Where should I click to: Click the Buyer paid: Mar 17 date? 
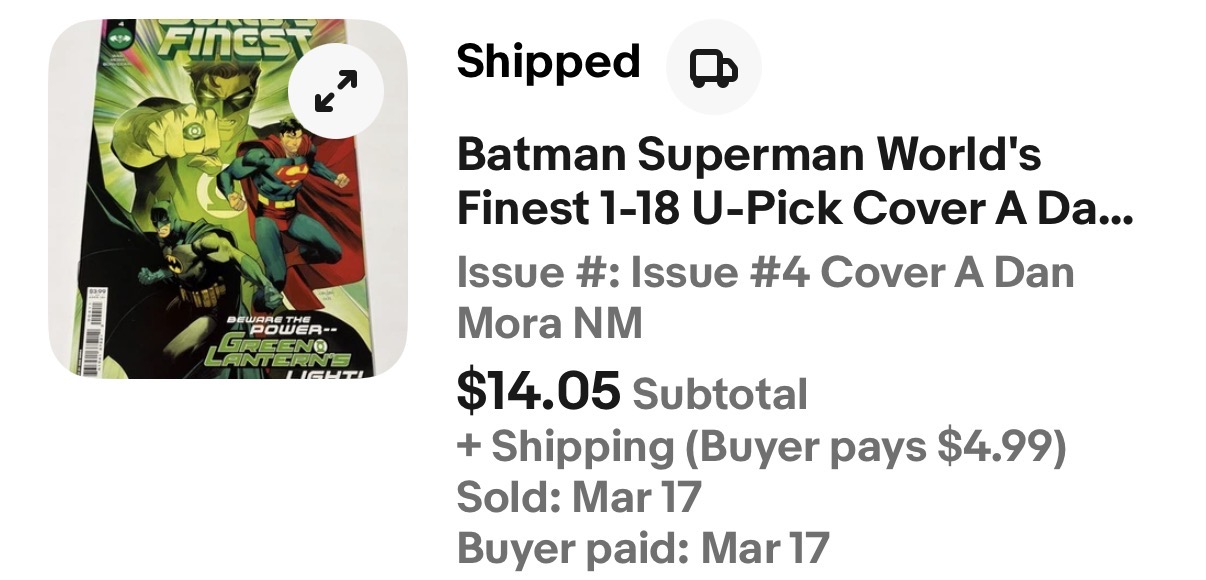pos(642,547)
